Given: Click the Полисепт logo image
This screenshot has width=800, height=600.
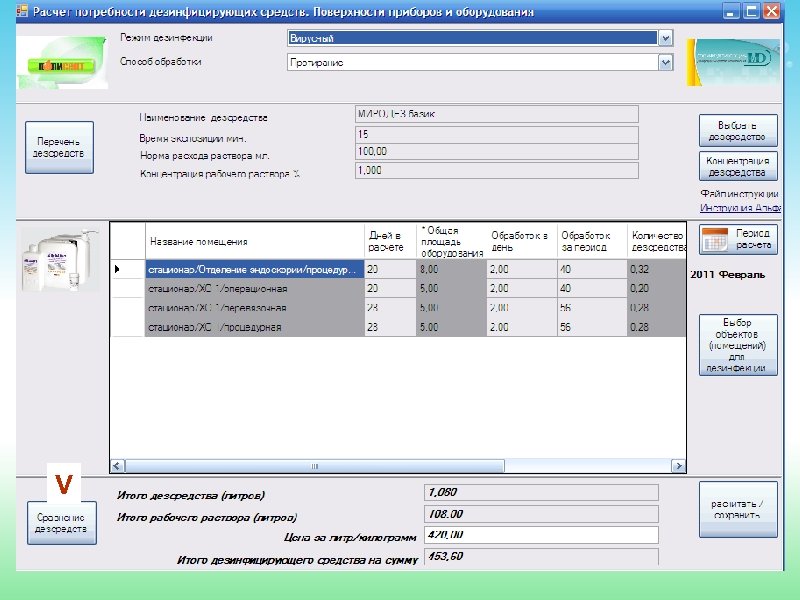Looking at the screenshot, I should pos(62,62).
